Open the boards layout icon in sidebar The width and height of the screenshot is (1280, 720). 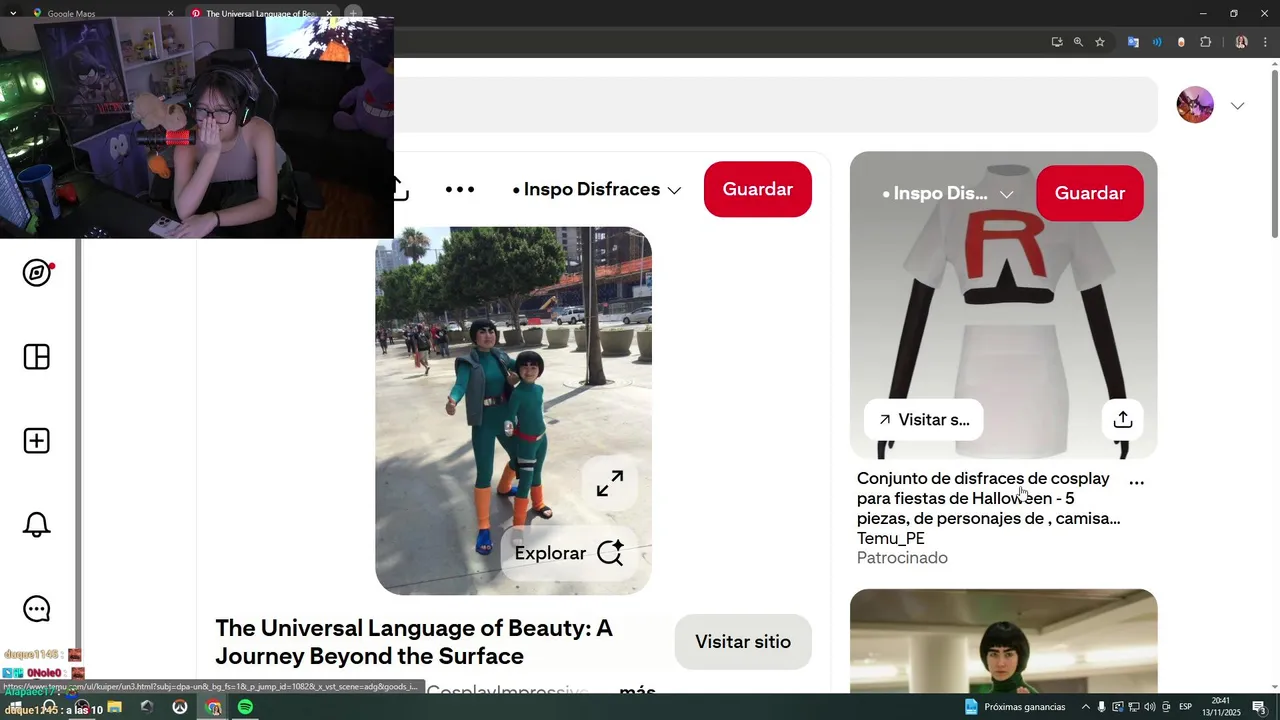click(x=37, y=357)
